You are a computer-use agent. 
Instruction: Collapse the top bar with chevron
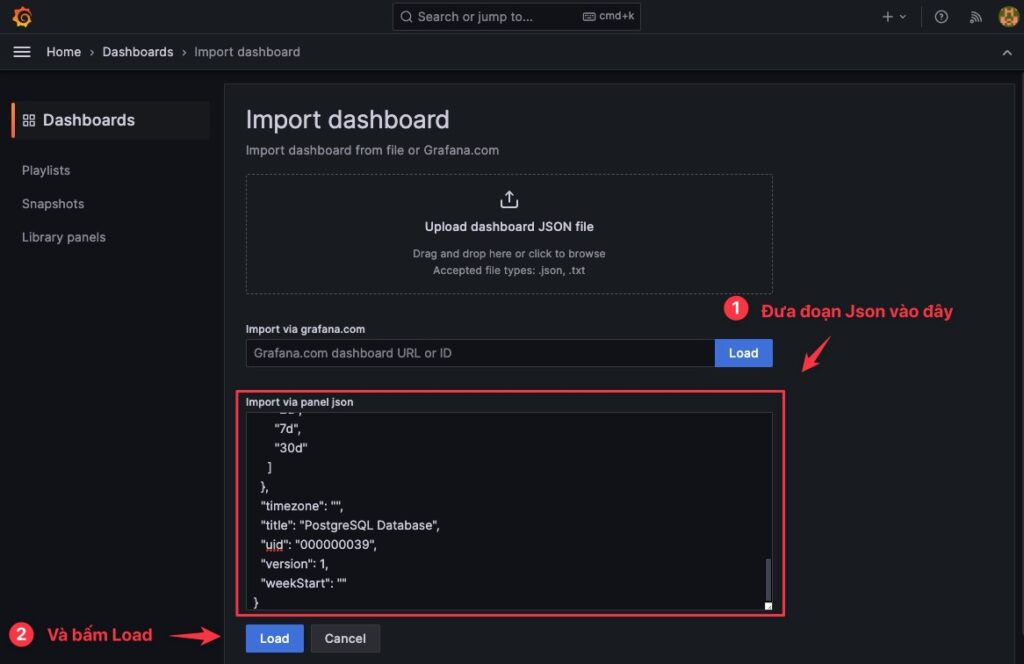click(x=1006, y=53)
